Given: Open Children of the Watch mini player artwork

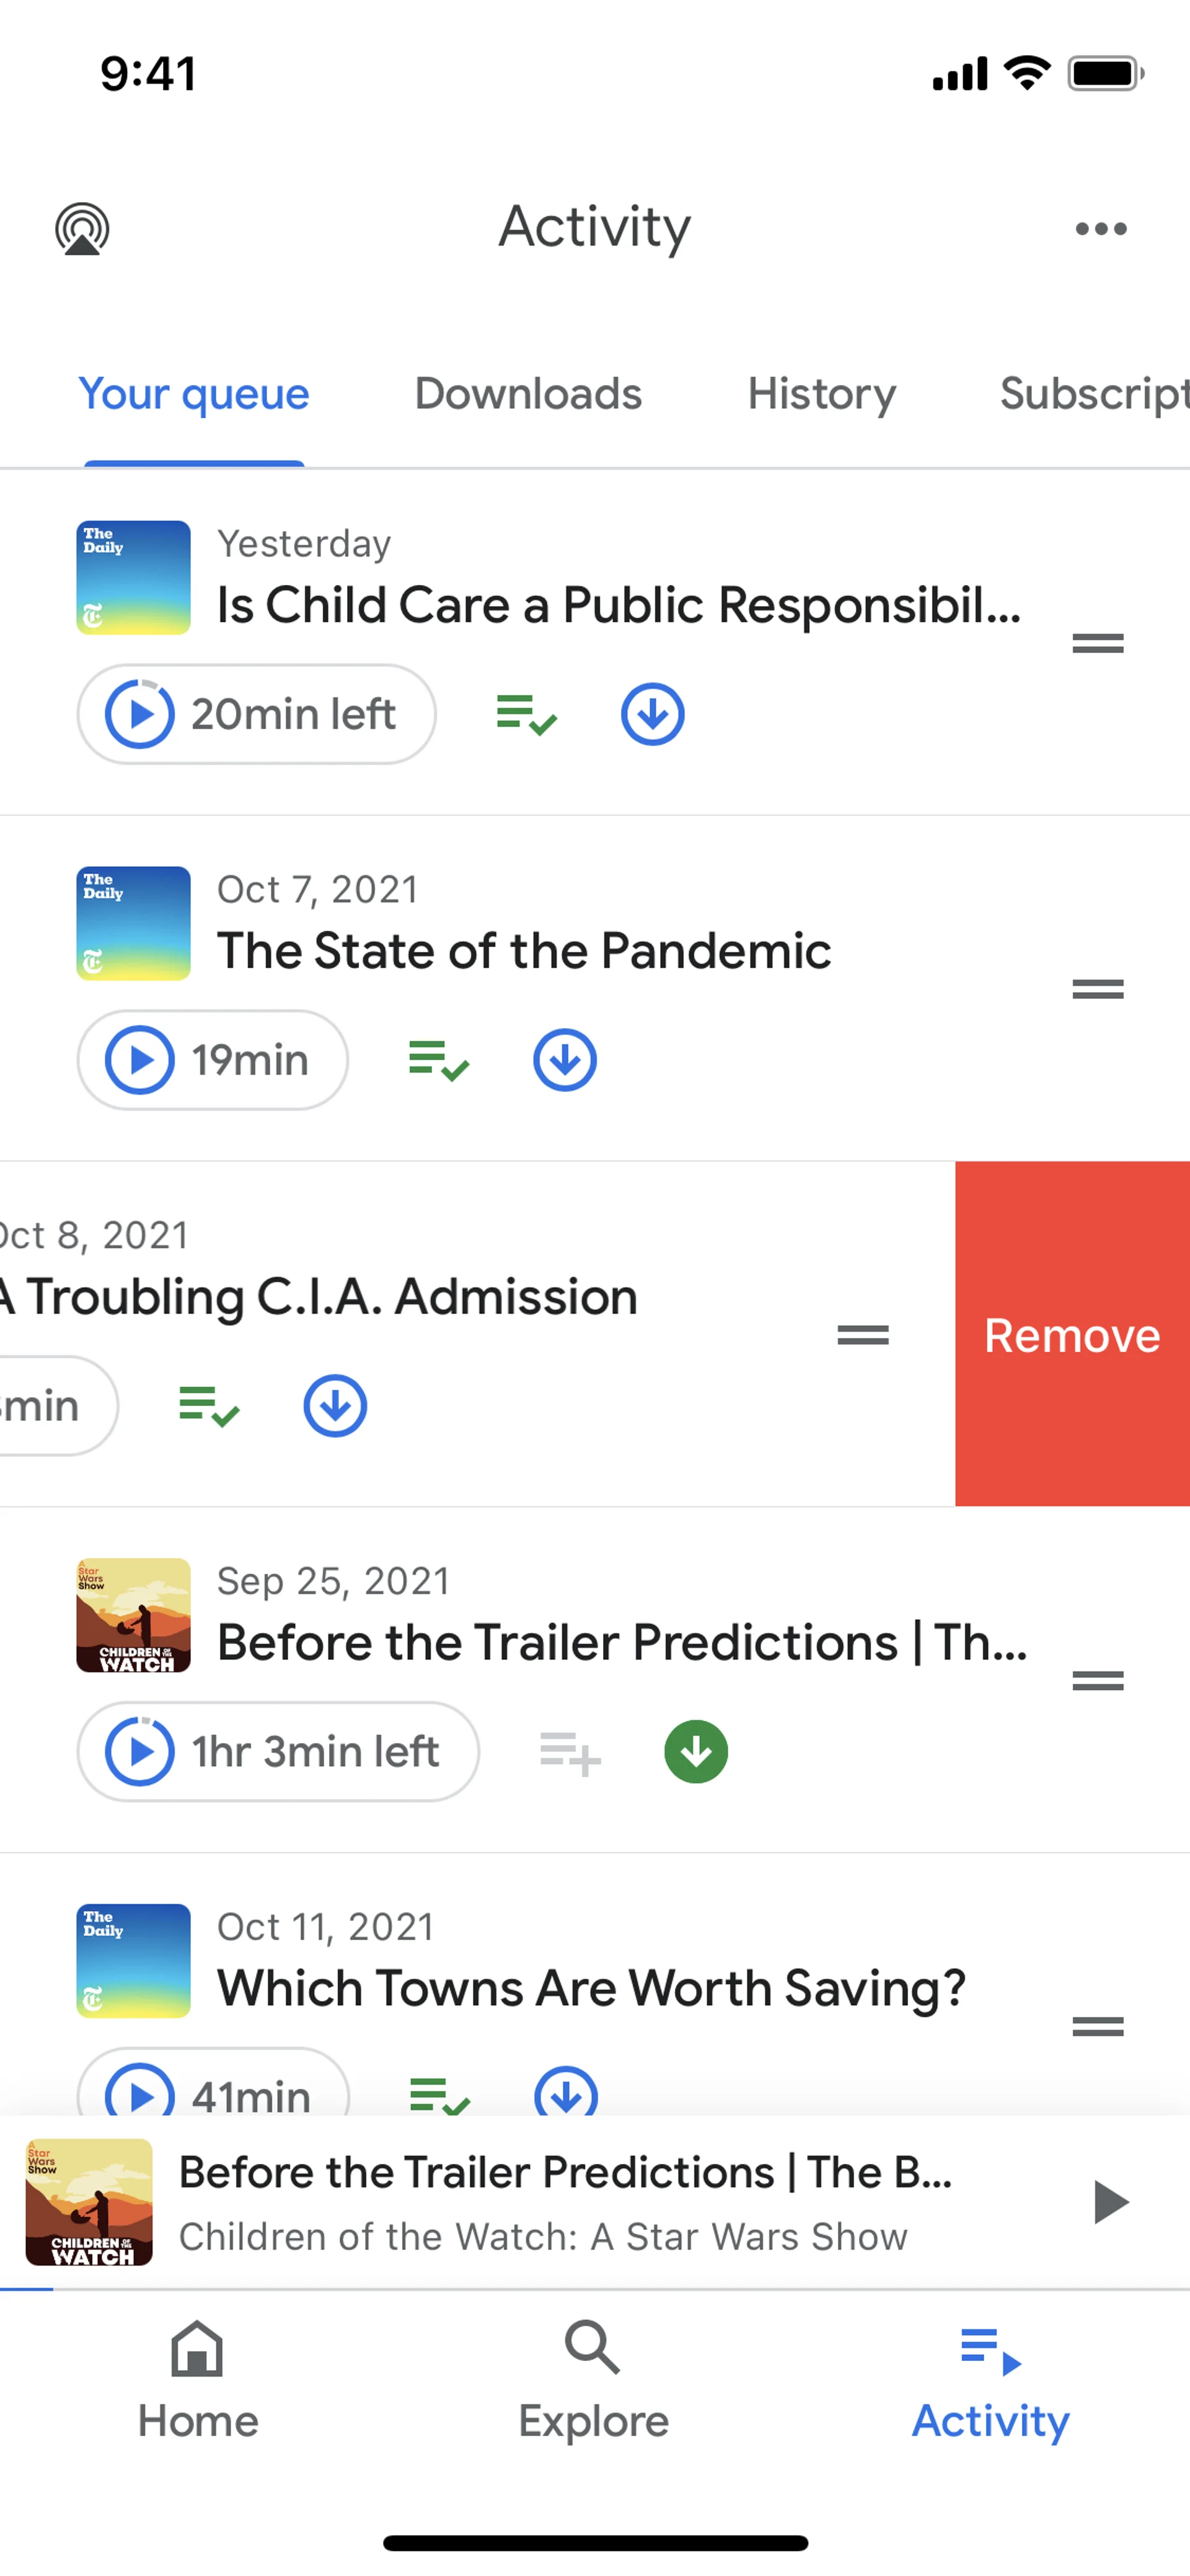Looking at the screenshot, I should (x=89, y=2201).
